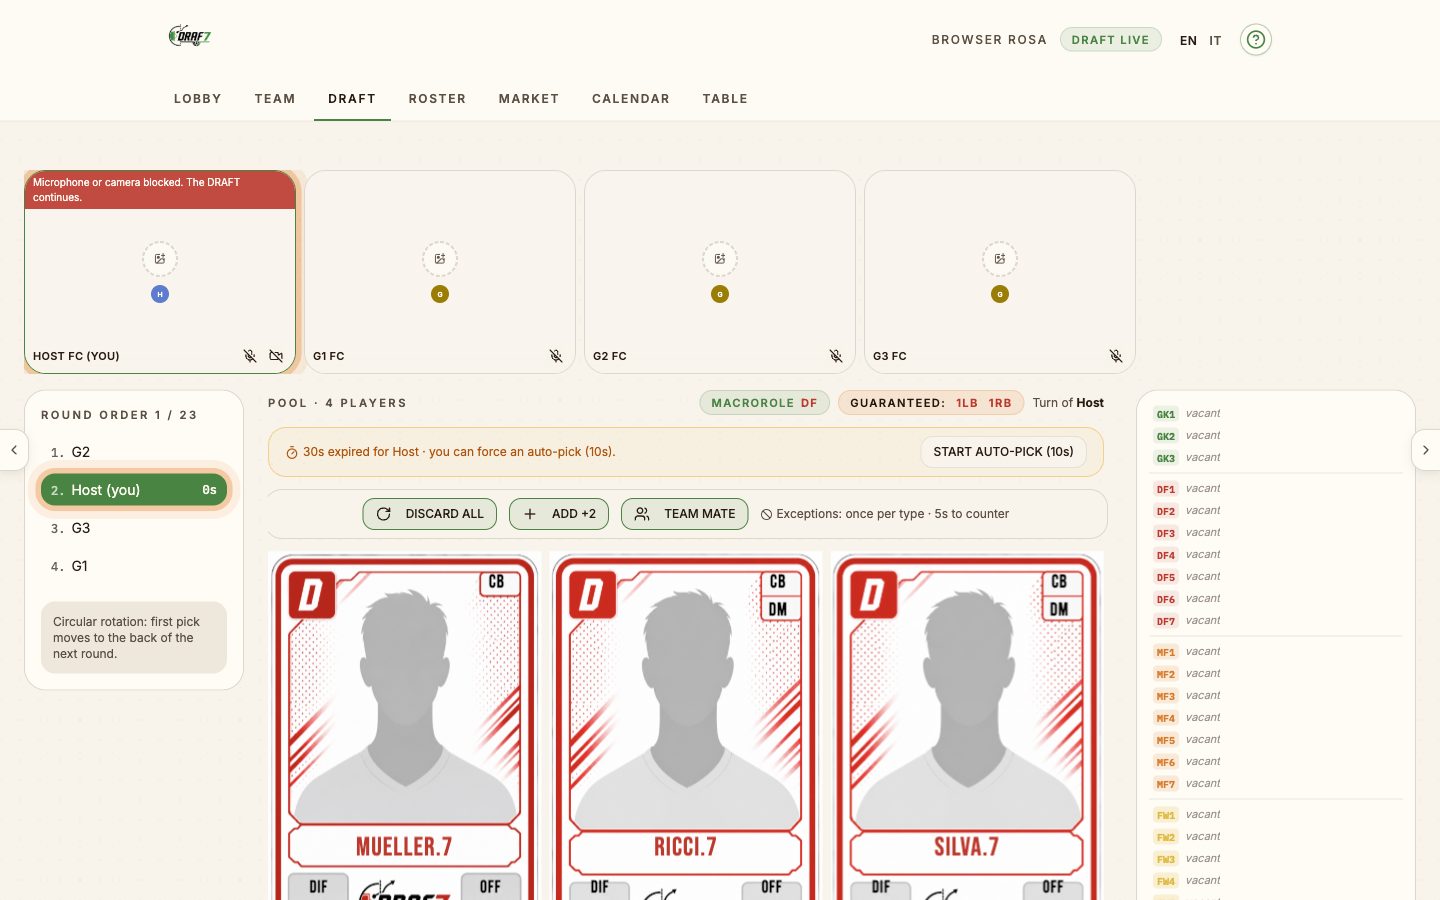
Task: Click the Draftz logo in the header
Action: (190, 37)
